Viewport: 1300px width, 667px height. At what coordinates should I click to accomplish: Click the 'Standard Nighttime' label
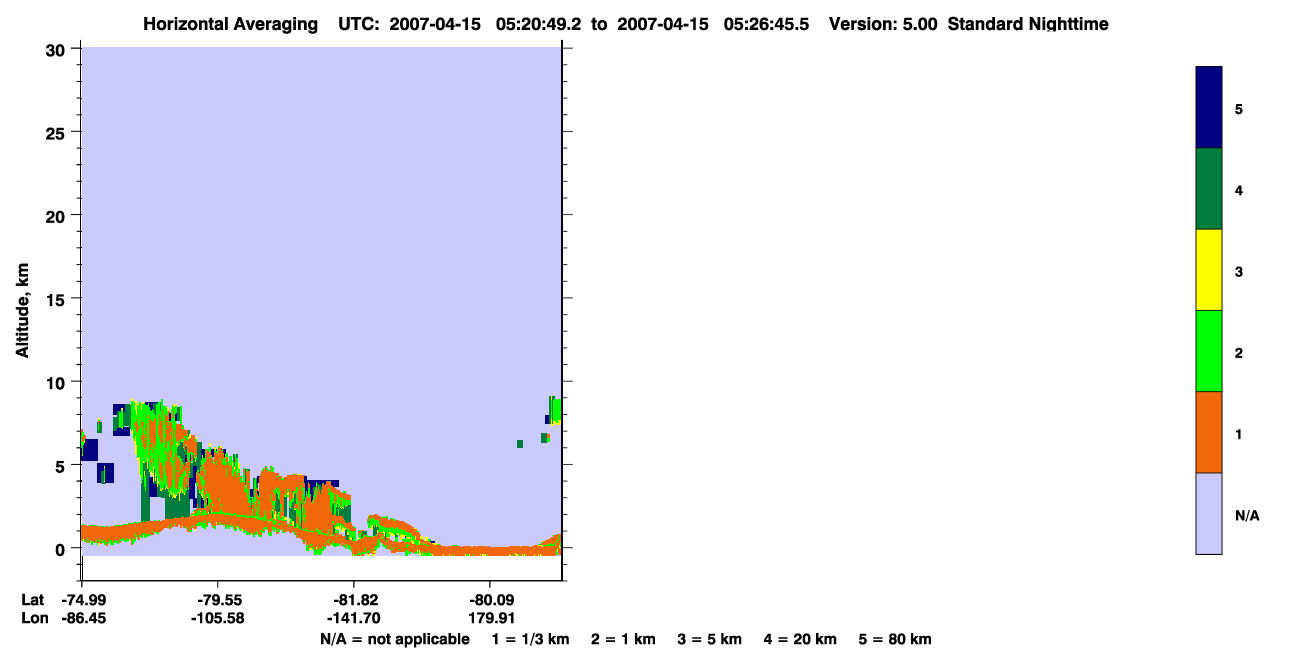1028,24
